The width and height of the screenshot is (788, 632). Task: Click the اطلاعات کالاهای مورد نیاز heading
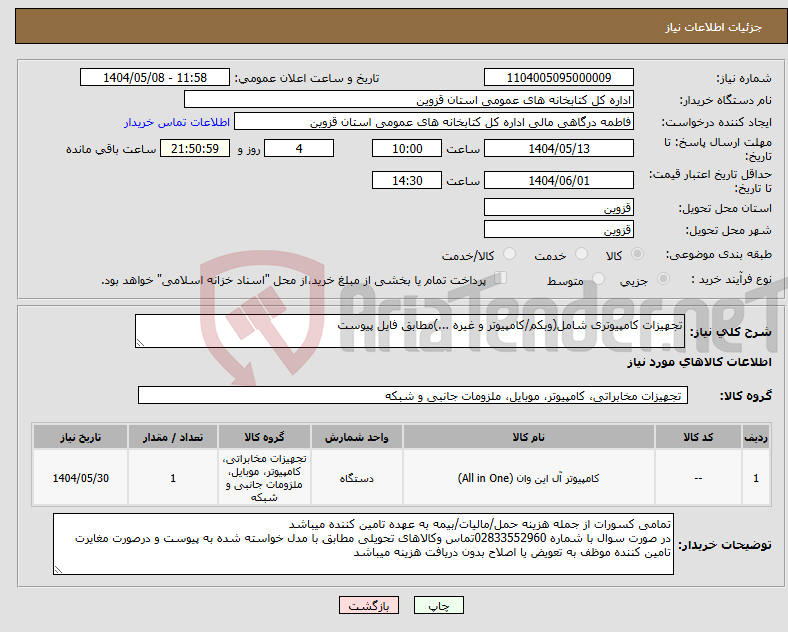pos(699,362)
